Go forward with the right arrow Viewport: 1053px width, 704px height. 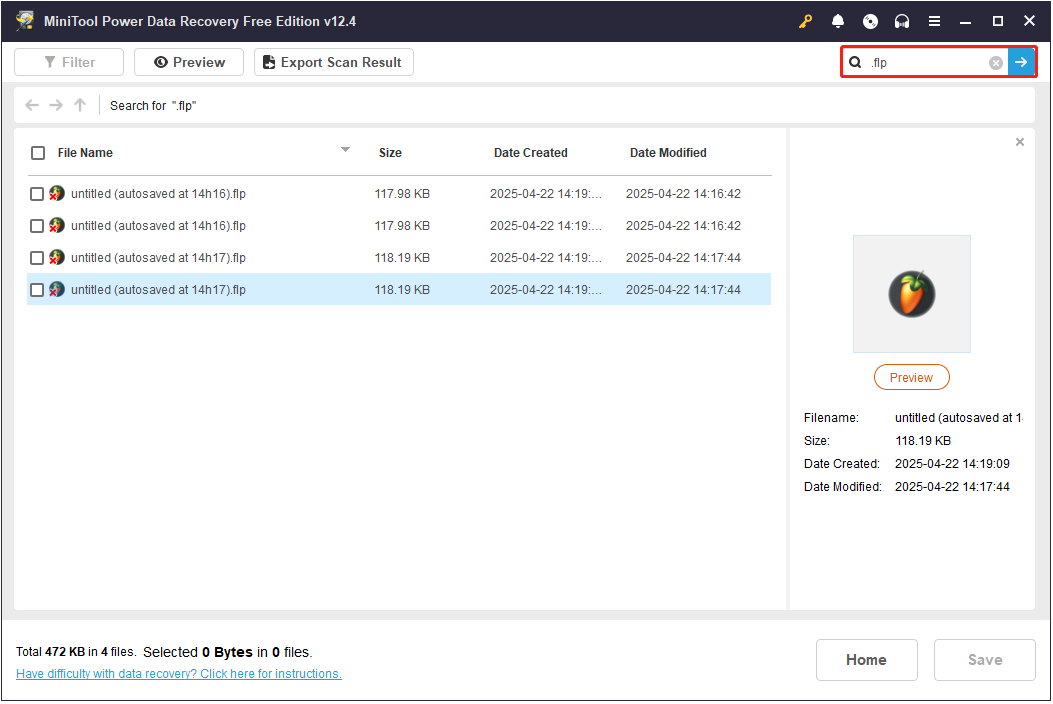click(56, 105)
